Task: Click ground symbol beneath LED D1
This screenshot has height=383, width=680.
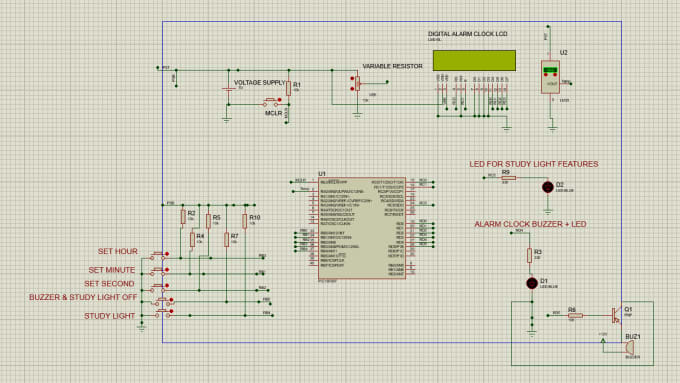Action: (532, 334)
